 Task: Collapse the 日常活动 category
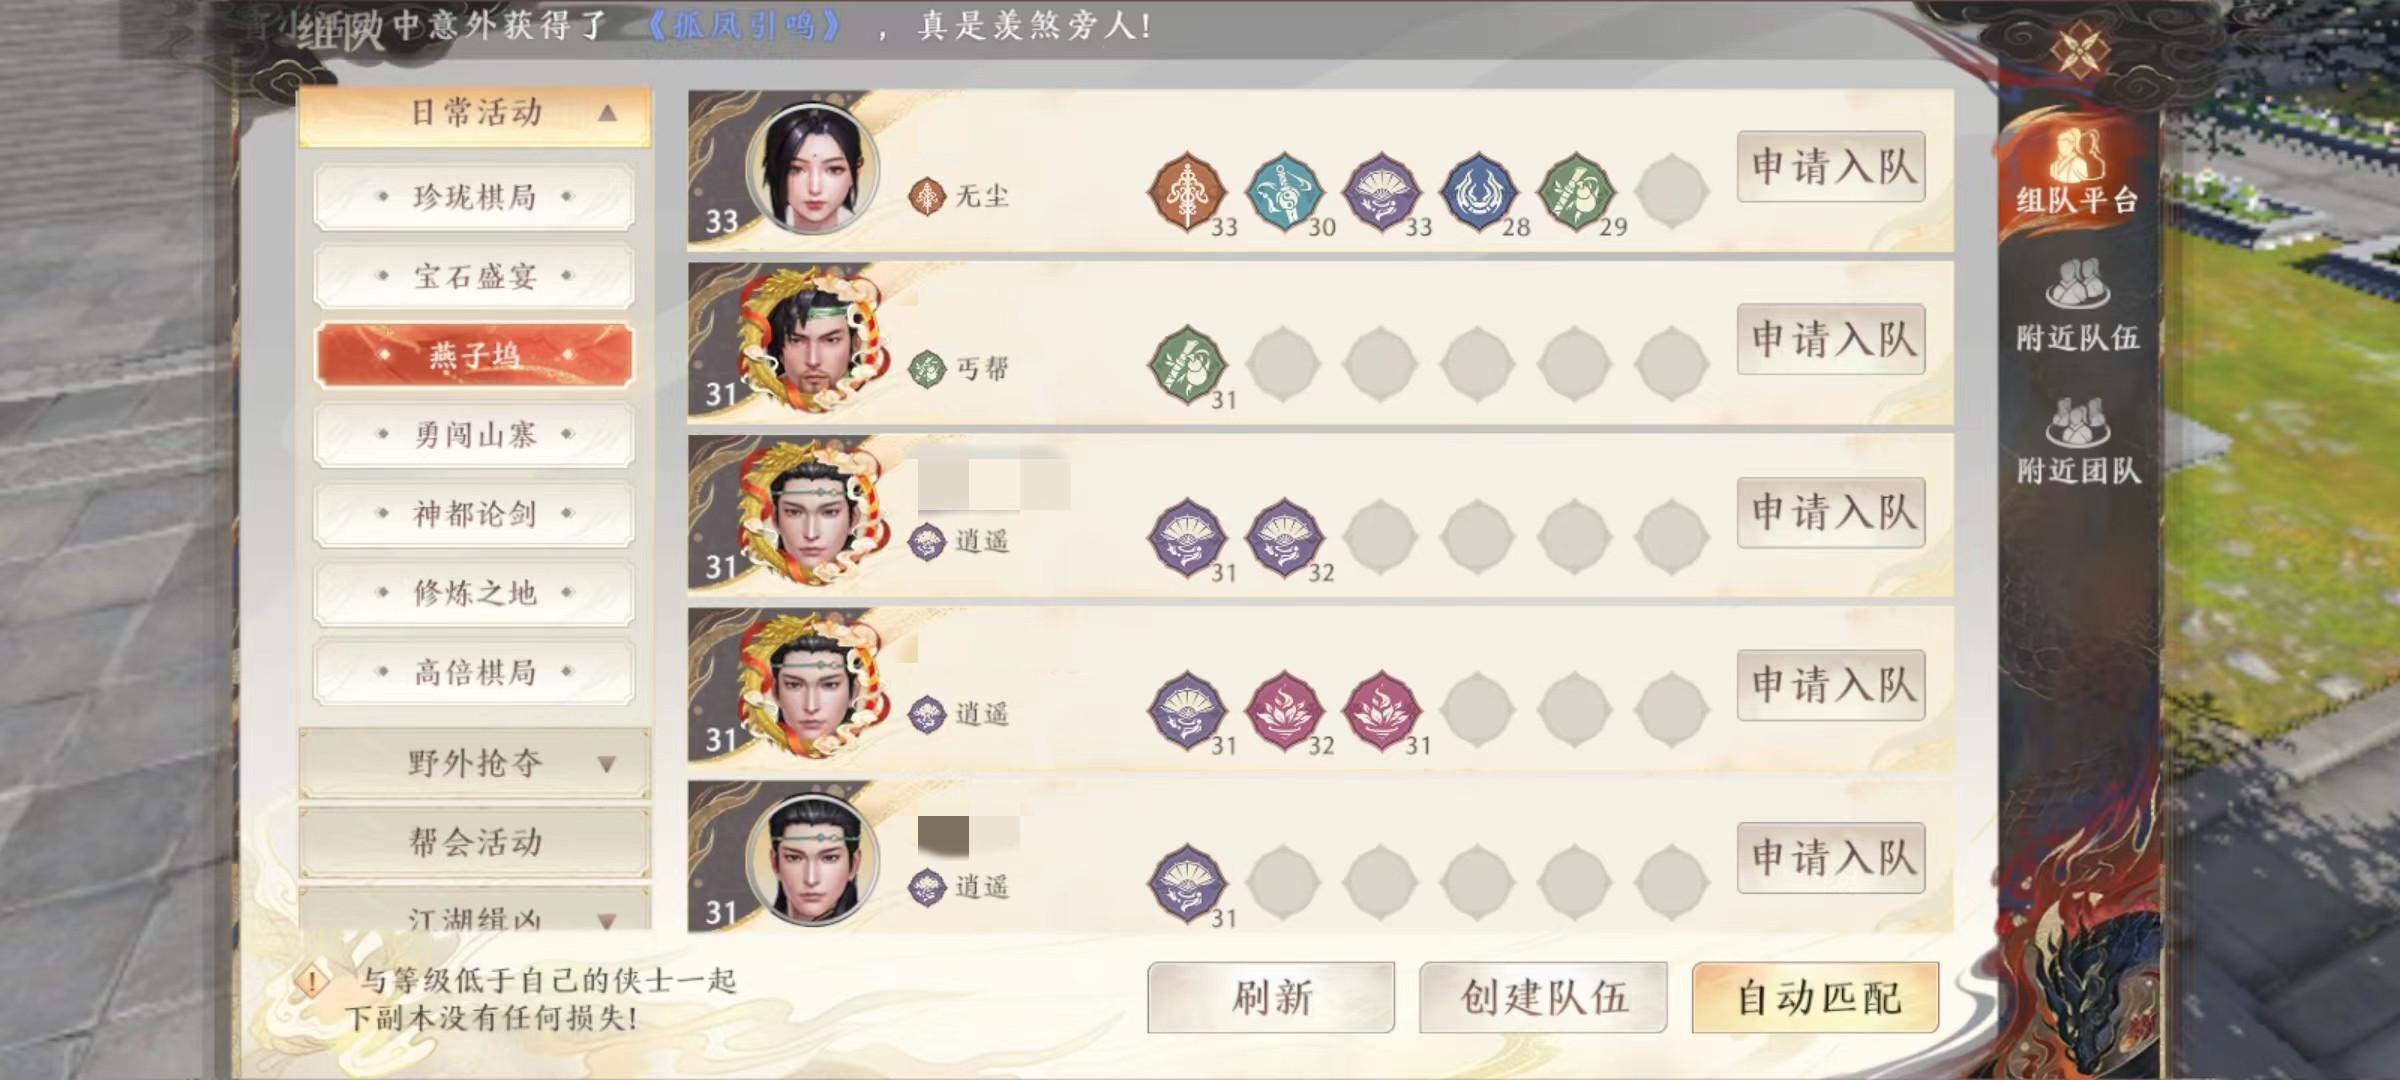[475, 115]
